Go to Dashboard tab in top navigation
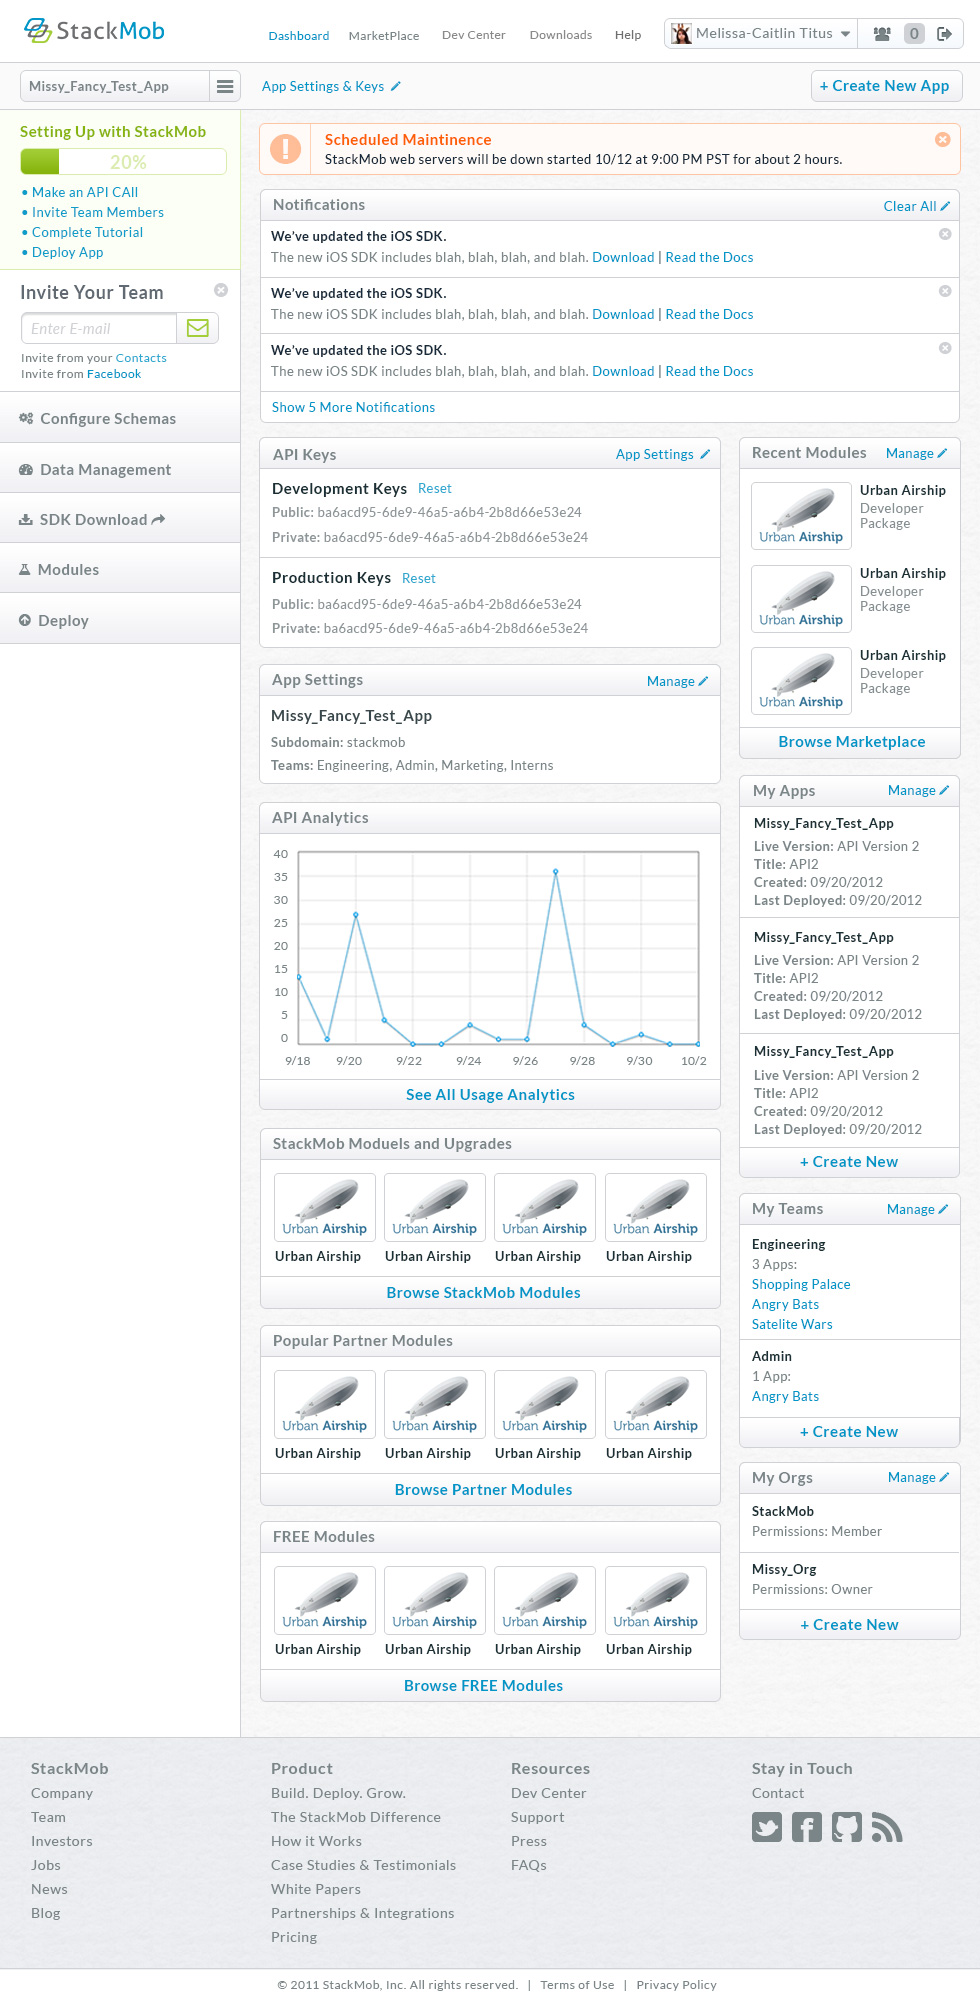 click(x=299, y=36)
